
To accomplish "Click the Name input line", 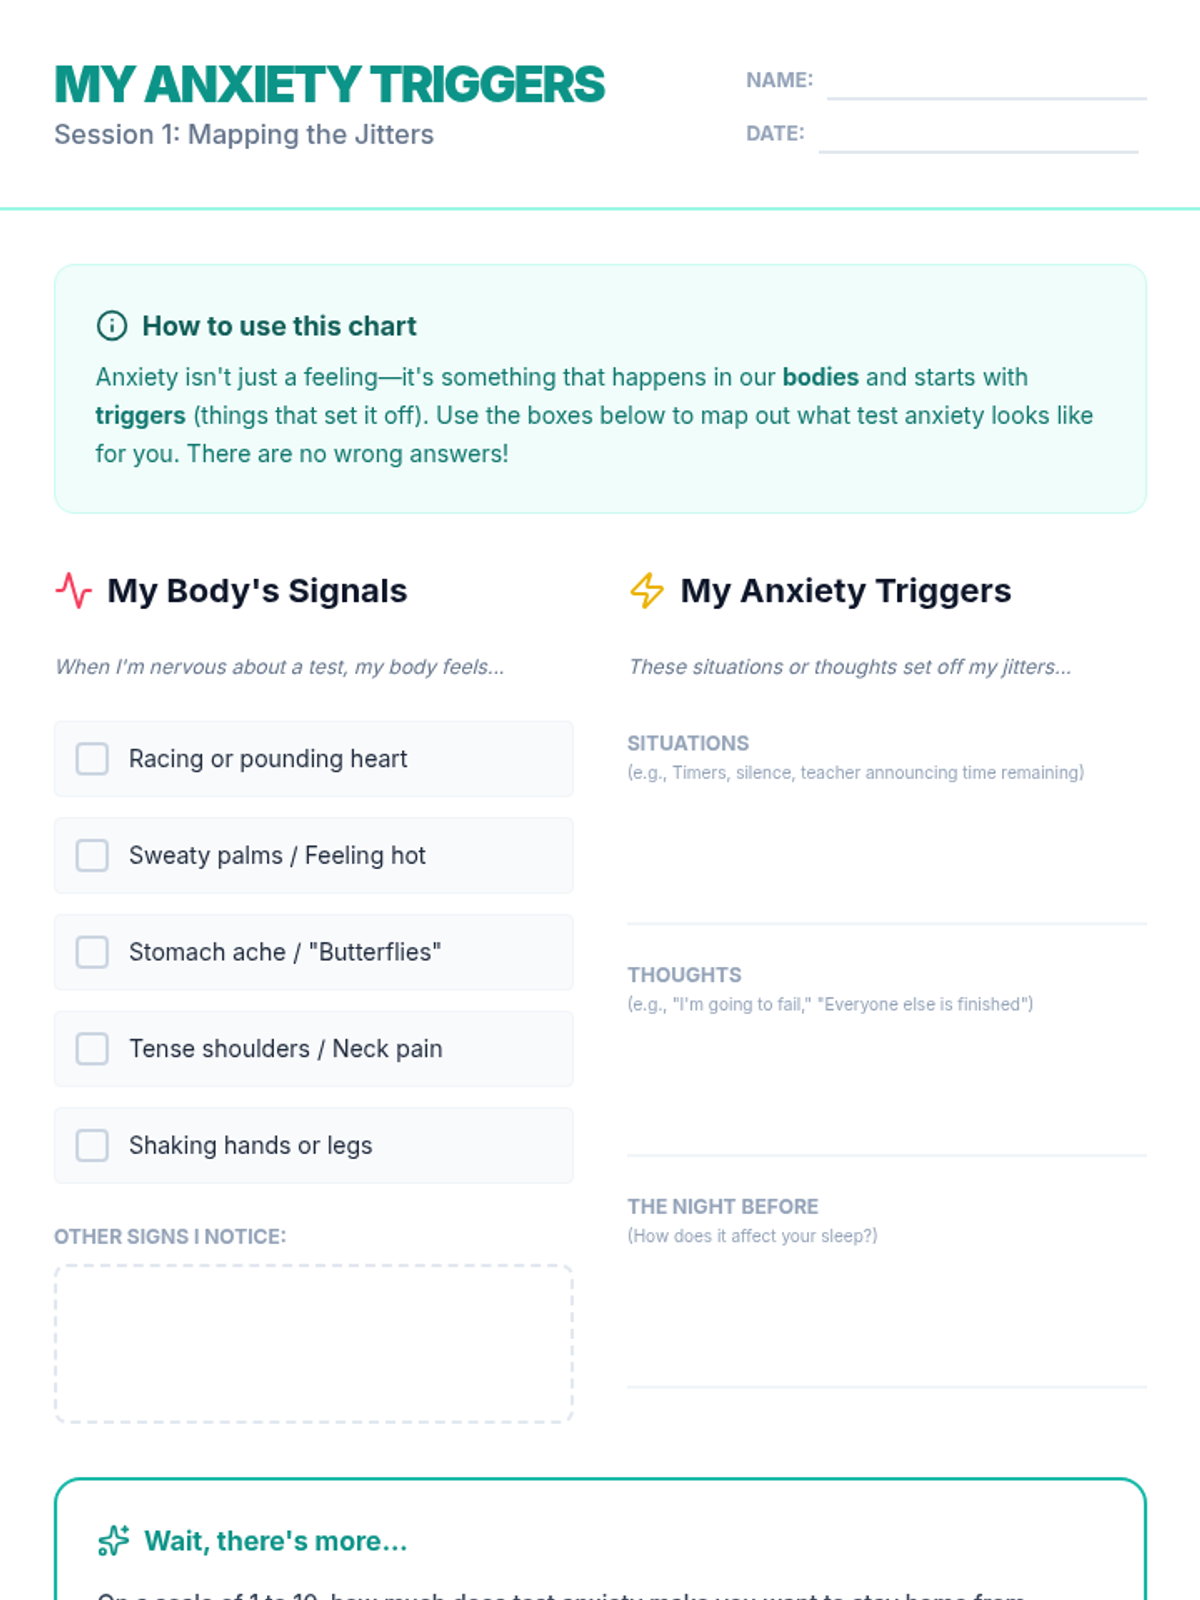I will pos(986,83).
